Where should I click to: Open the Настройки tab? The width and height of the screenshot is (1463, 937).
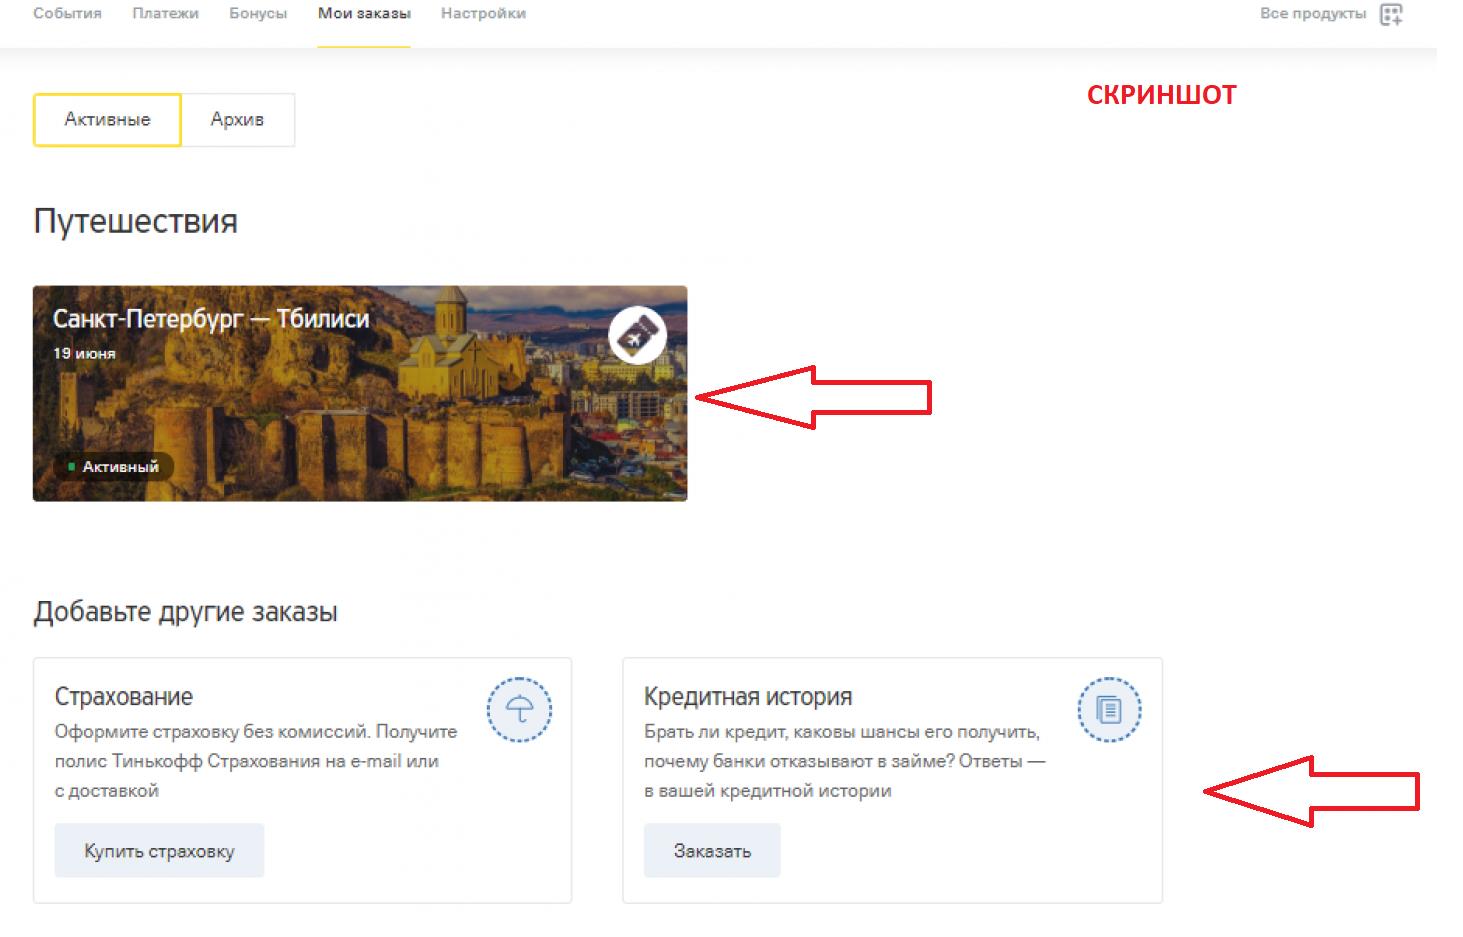click(x=483, y=14)
